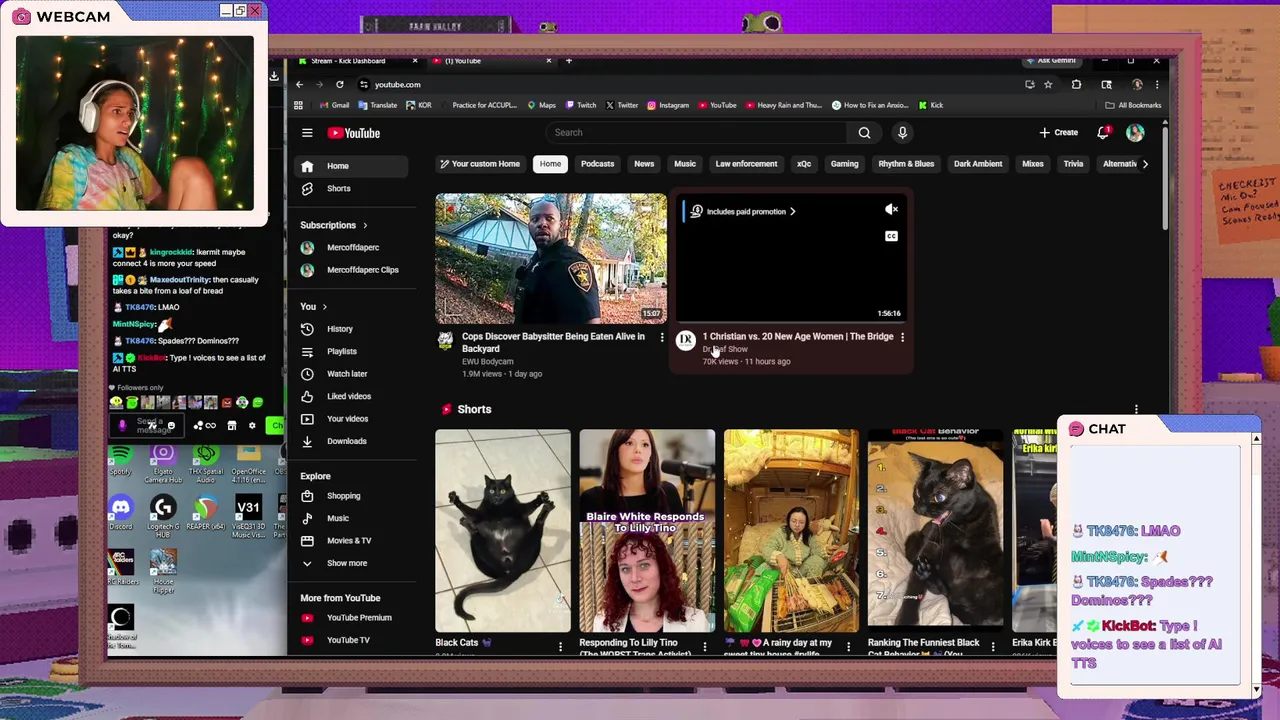The height and width of the screenshot is (720, 1280).
Task: Open Blaire White Responds short thumbnail
Action: click(647, 530)
